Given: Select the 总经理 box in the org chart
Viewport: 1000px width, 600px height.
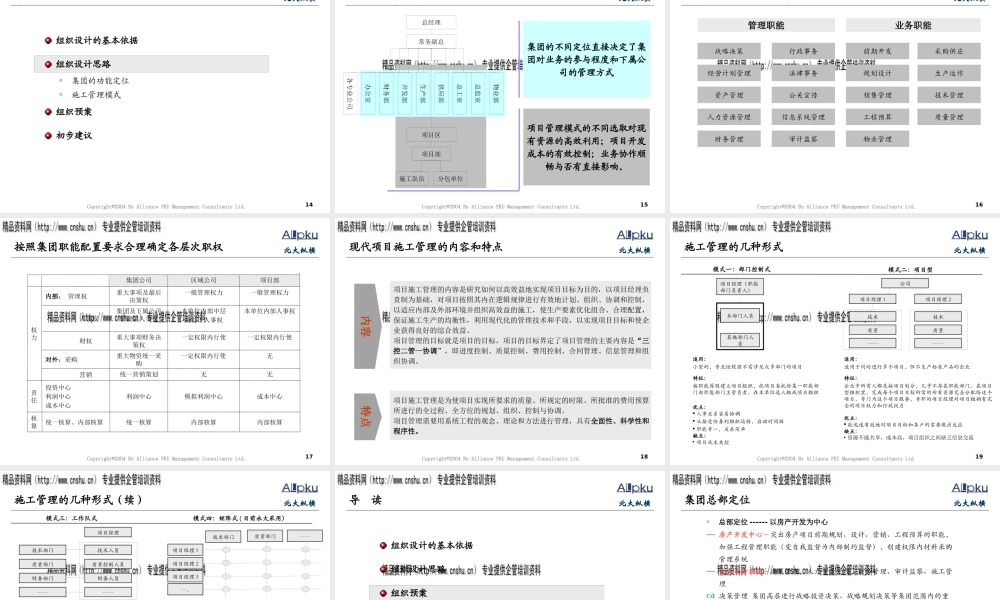Looking at the screenshot, I should pyautogui.click(x=431, y=22).
